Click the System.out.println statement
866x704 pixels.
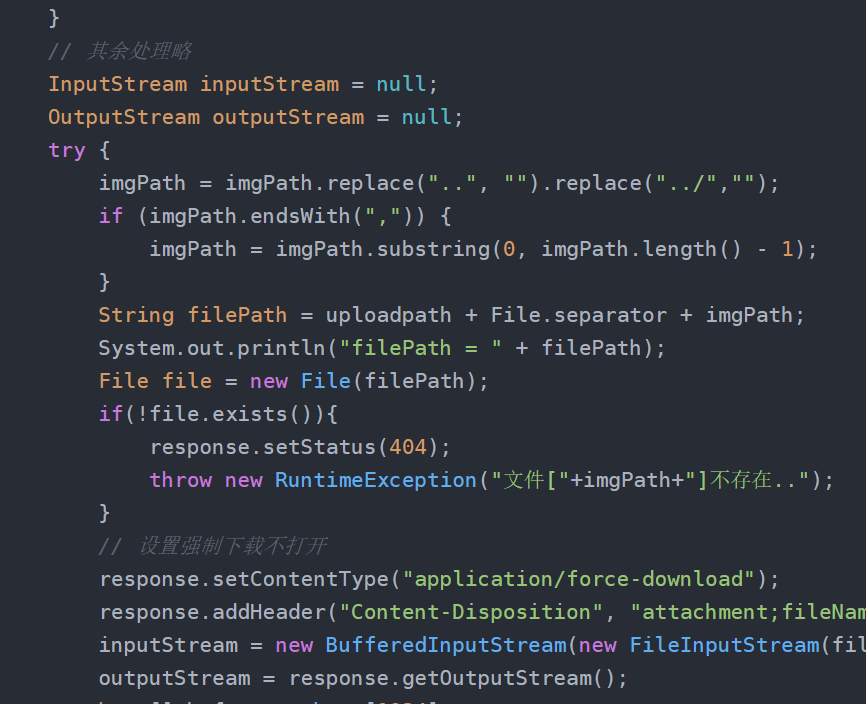coord(382,348)
